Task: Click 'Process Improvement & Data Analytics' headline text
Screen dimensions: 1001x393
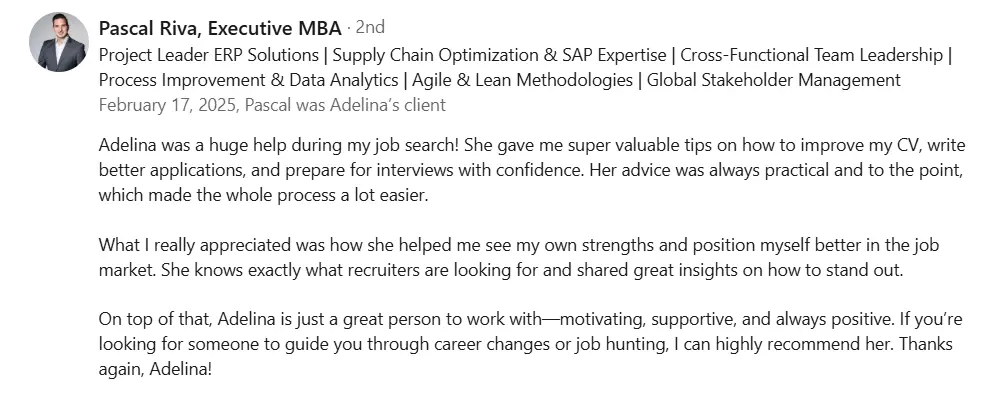Action: (248, 80)
